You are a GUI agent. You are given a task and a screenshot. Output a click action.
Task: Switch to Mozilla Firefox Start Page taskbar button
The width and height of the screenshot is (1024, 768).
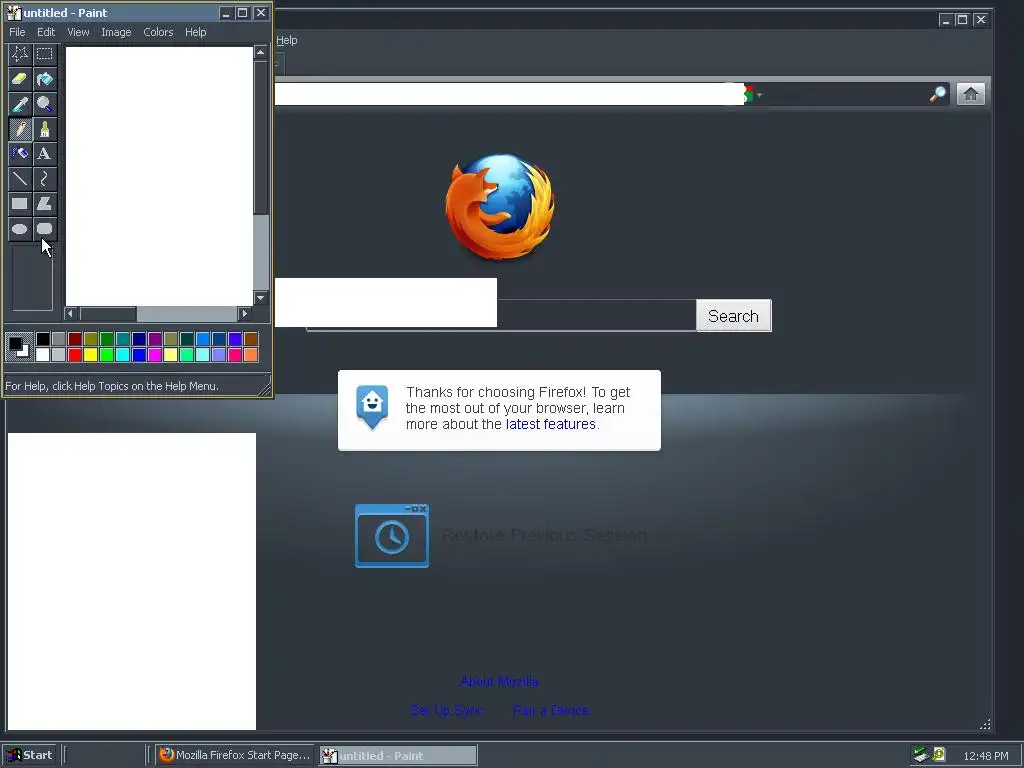click(x=236, y=755)
